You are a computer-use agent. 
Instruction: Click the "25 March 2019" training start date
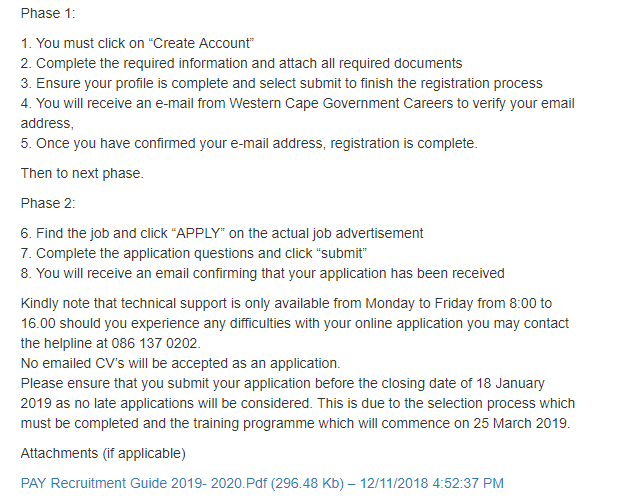522,422
